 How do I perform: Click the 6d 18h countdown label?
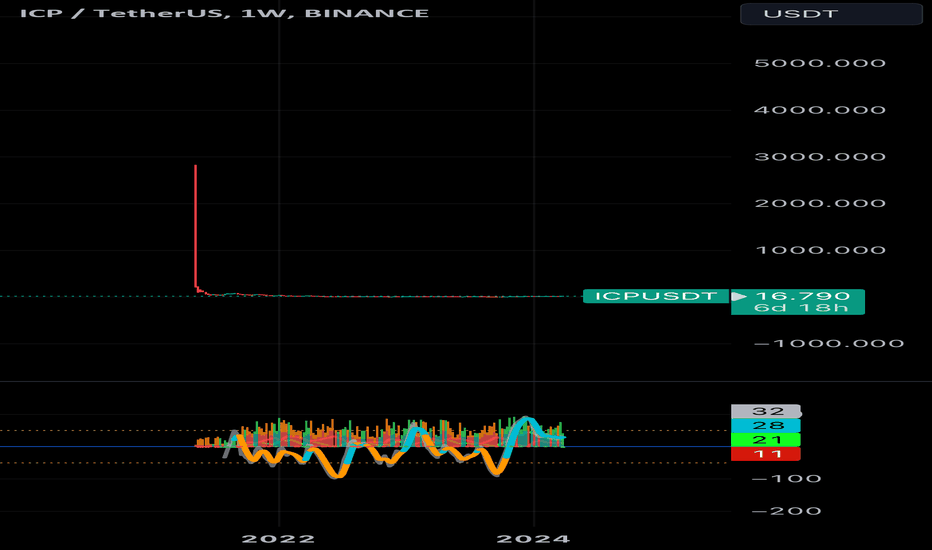(x=800, y=308)
